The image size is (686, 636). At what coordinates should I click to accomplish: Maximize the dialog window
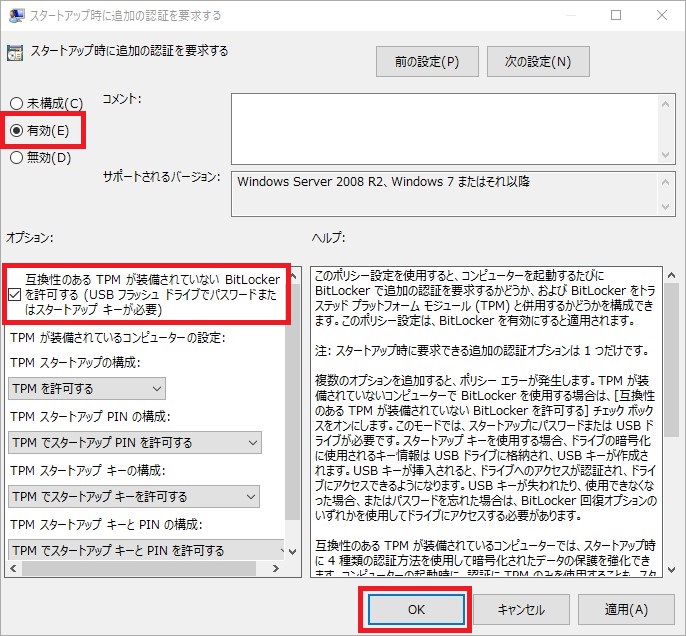point(616,15)
